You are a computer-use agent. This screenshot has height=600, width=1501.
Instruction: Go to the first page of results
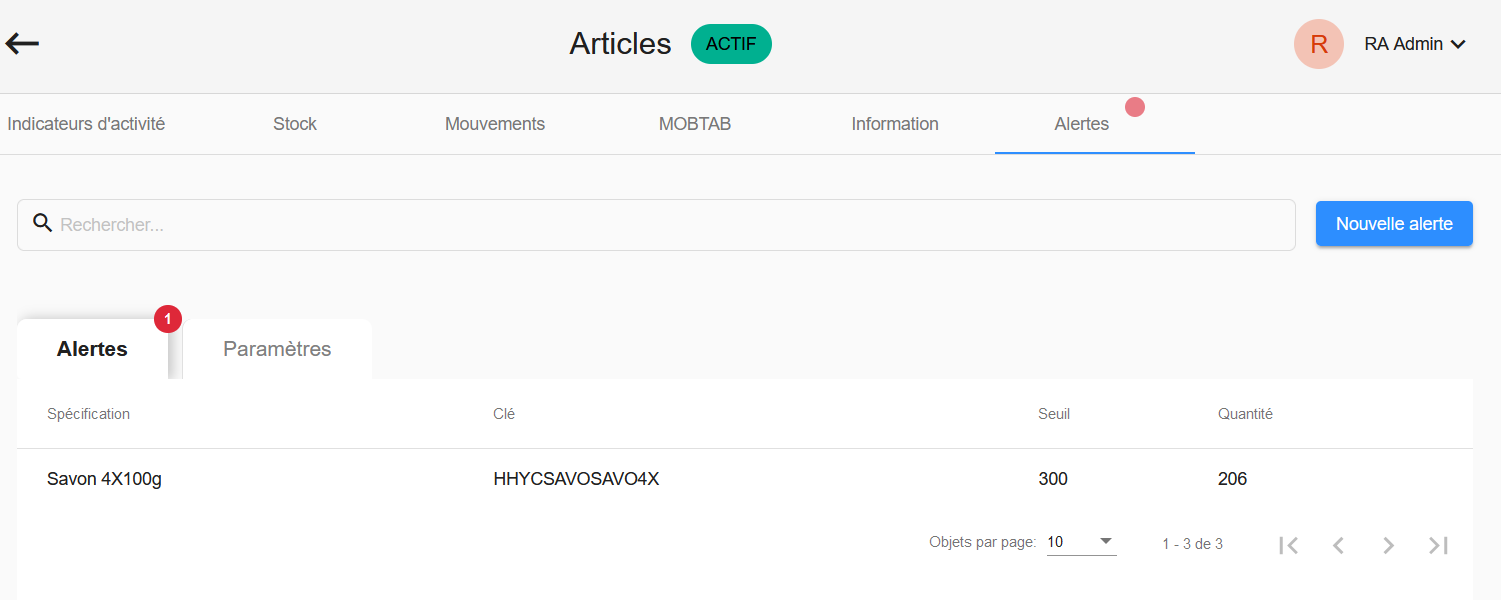pos(1288,545)
